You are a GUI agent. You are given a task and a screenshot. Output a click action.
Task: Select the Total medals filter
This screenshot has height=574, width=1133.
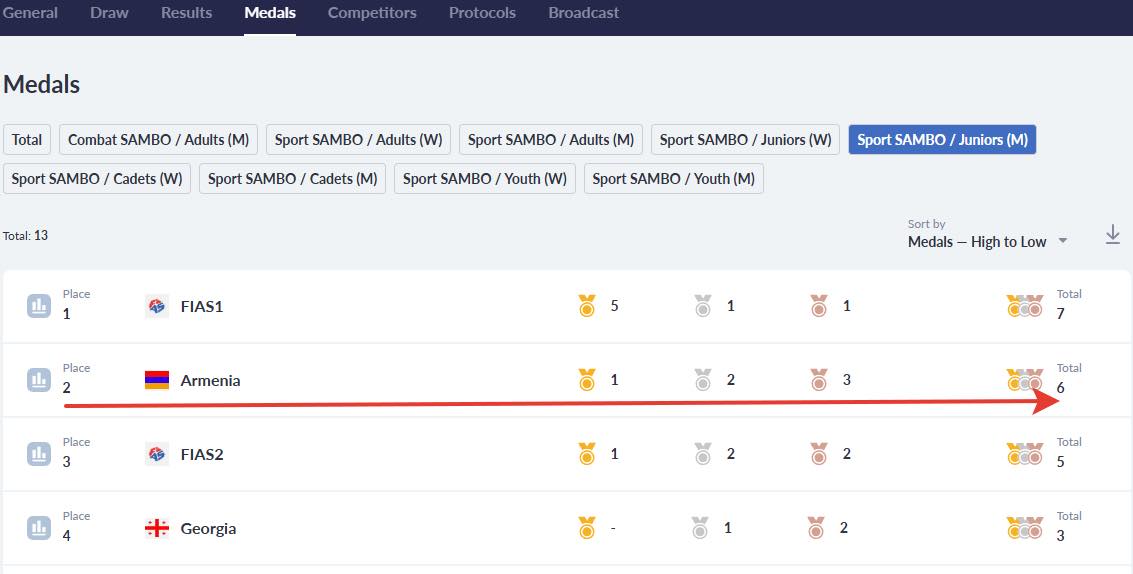27,140
